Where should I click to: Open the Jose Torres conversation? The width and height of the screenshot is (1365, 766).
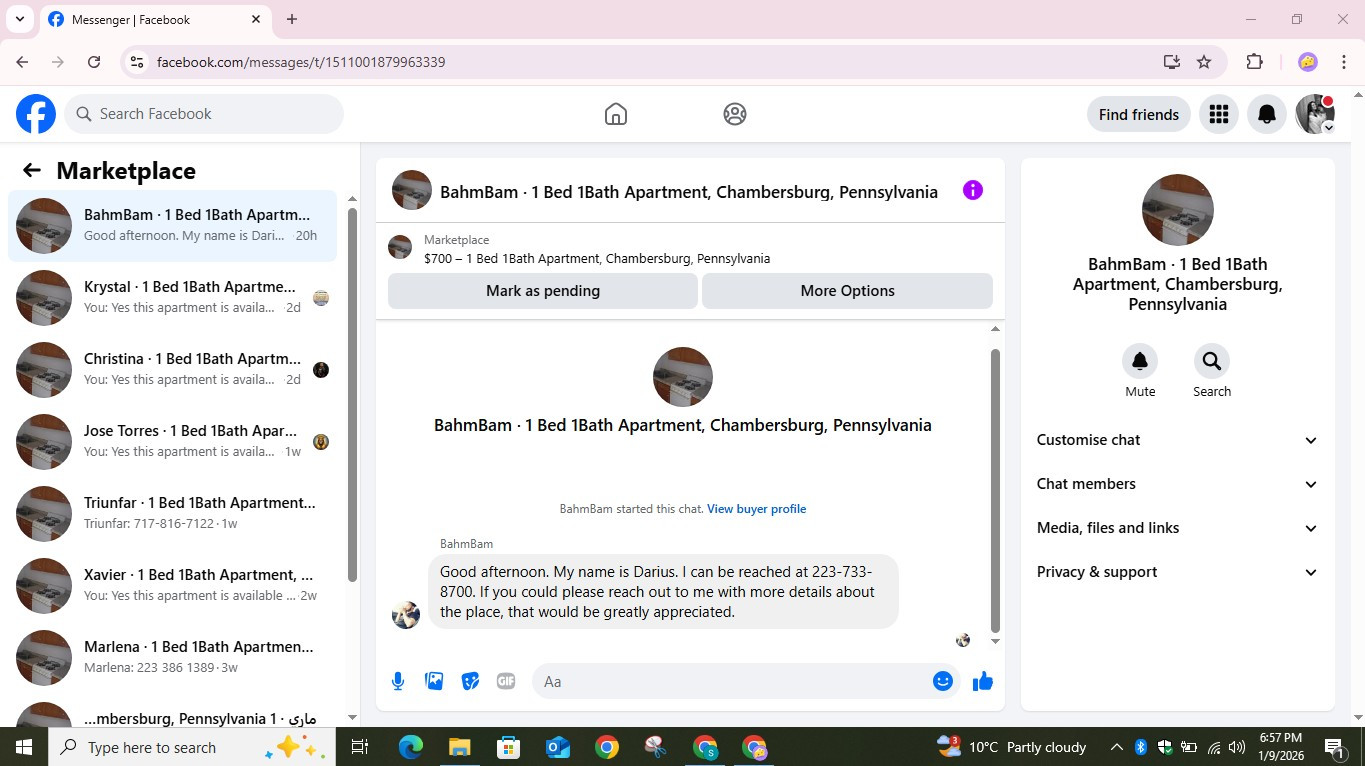(172, 442)
